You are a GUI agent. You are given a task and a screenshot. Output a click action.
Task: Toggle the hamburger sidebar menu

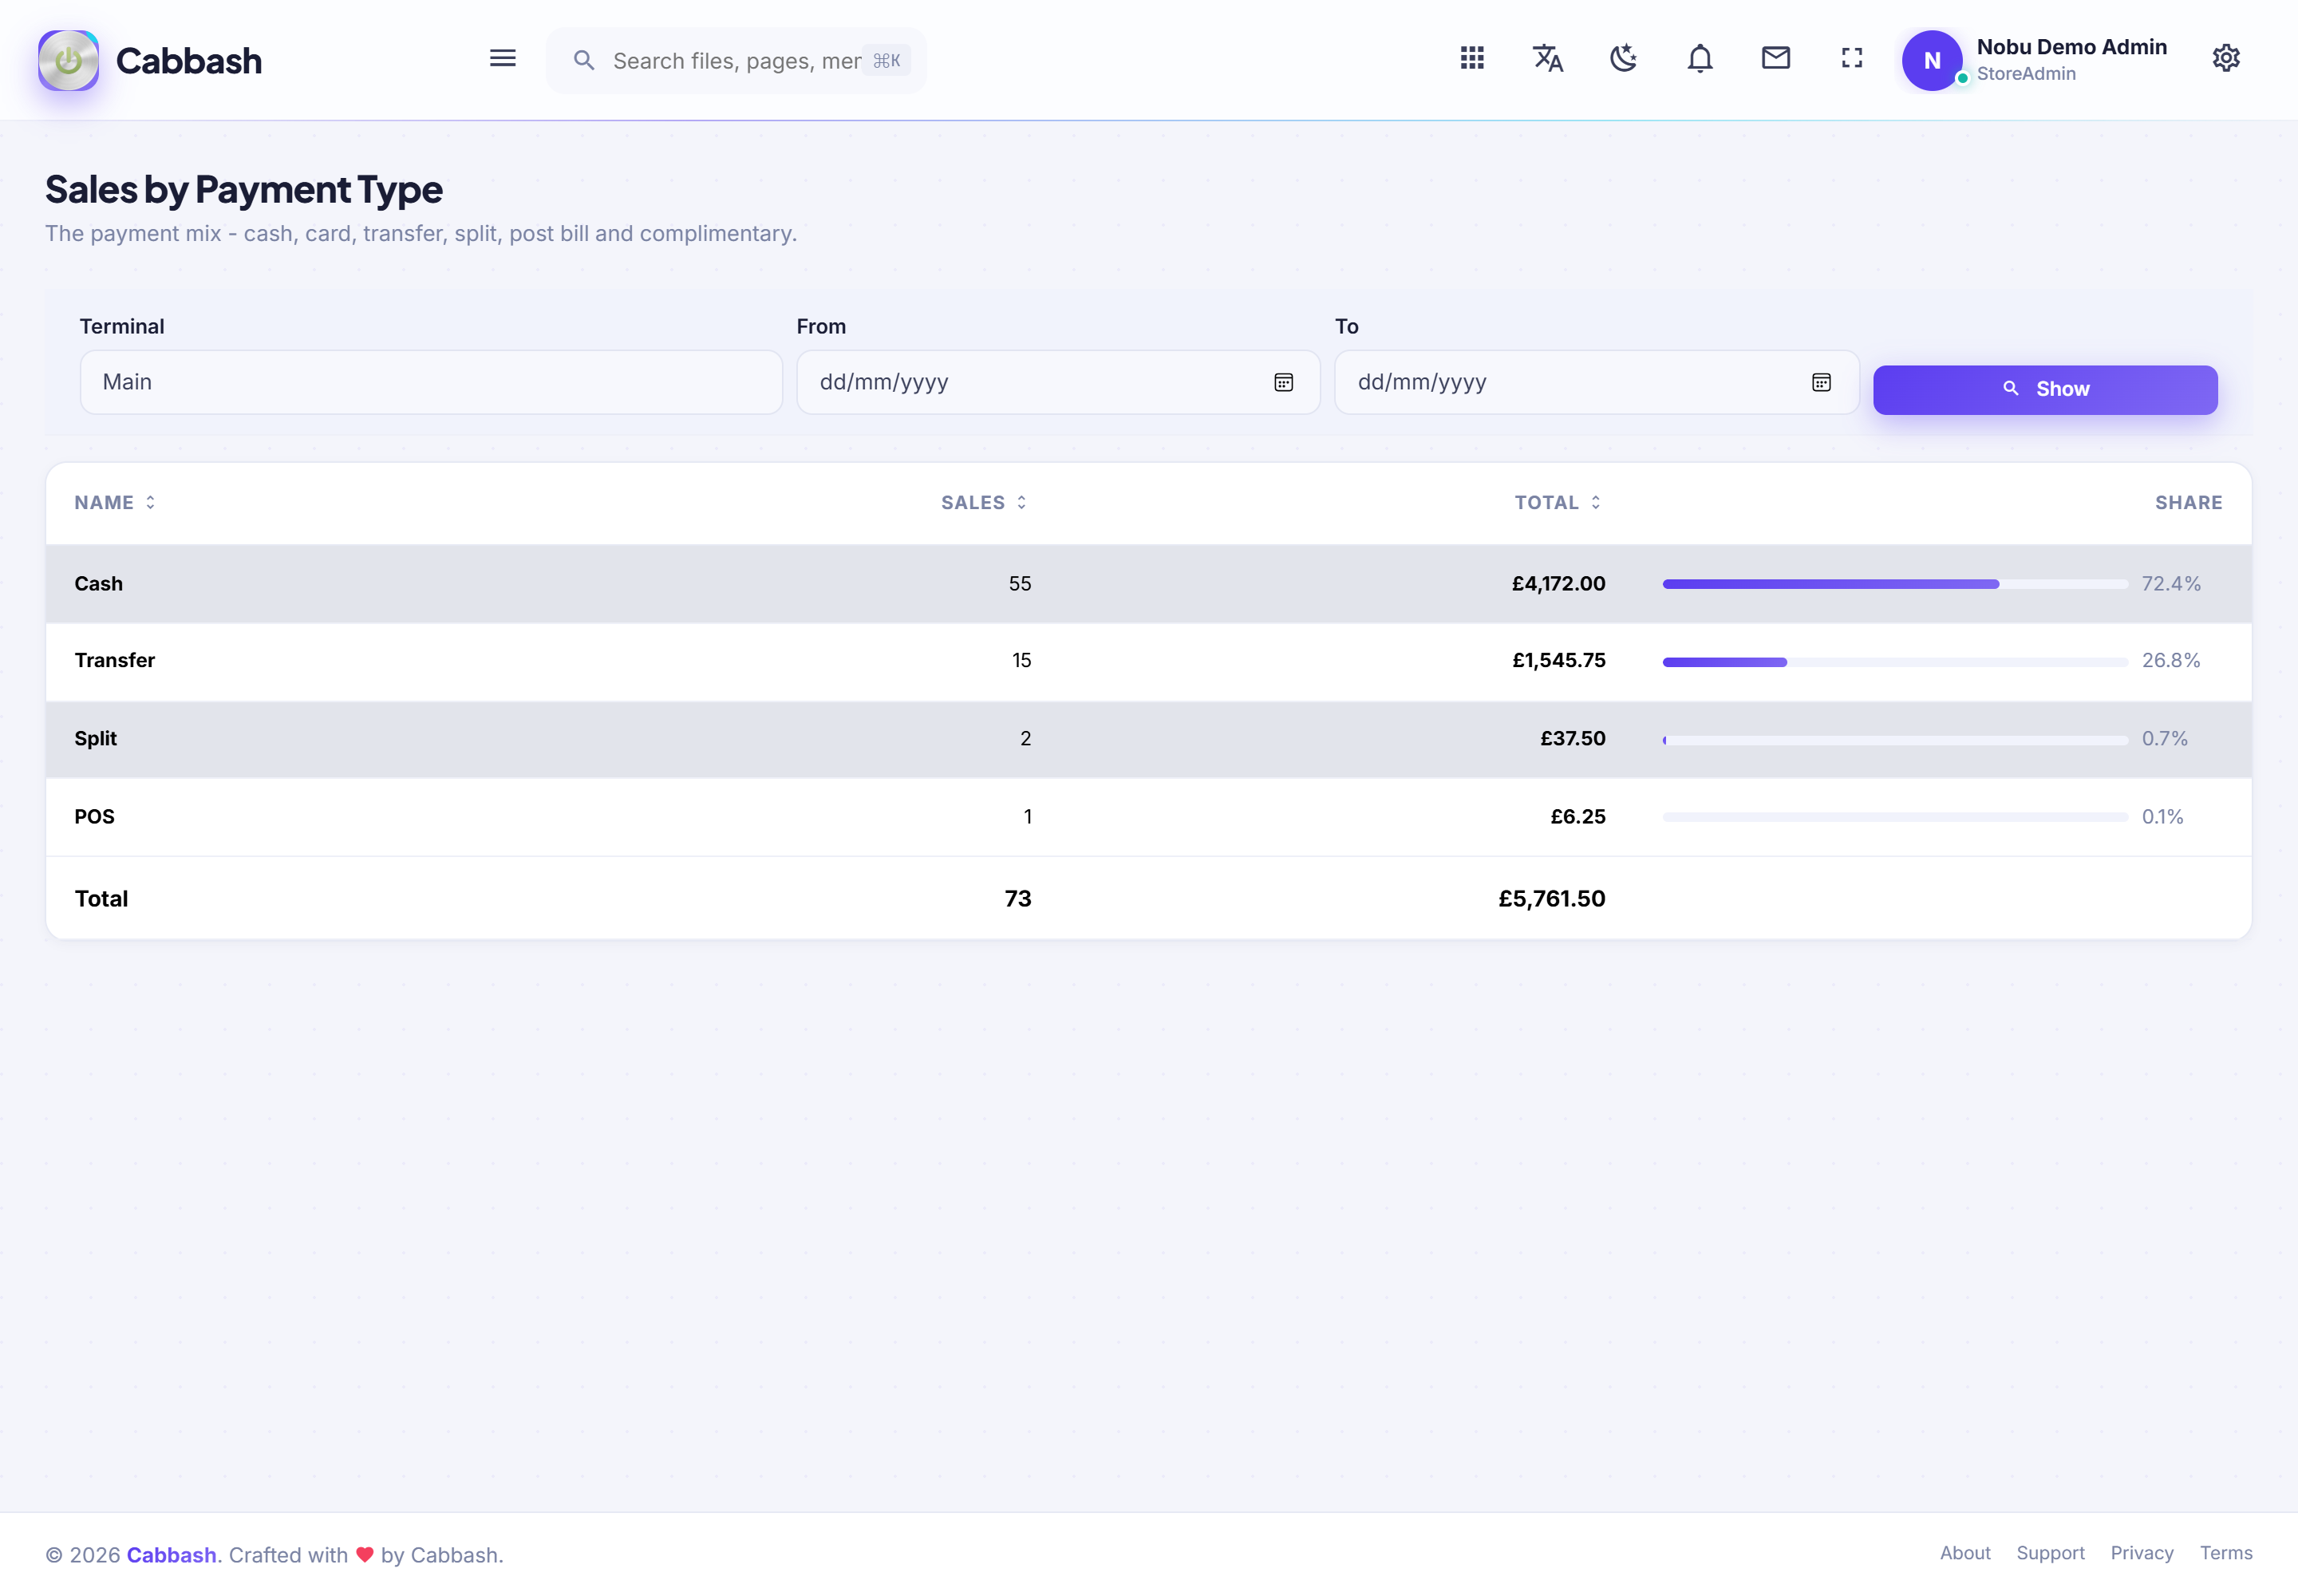pos(503,59)
